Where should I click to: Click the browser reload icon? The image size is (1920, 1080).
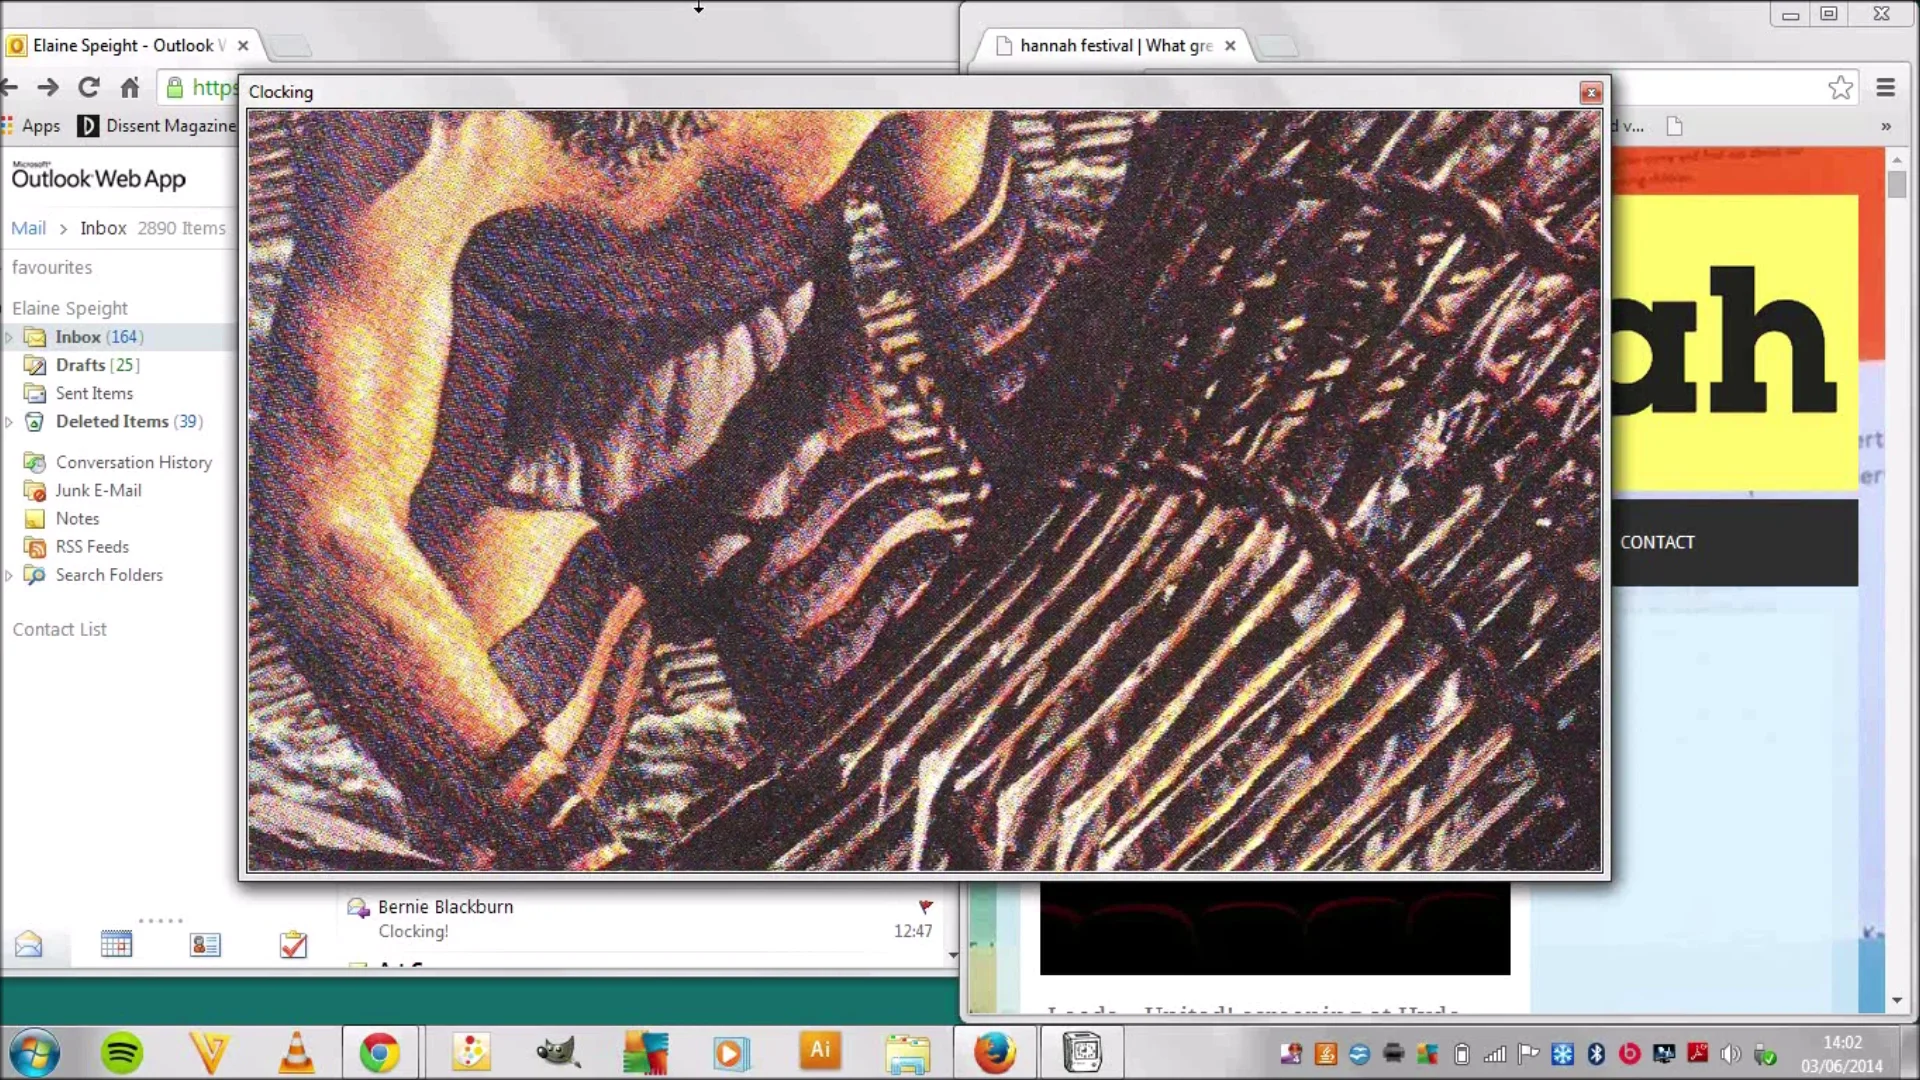point(89,88)
